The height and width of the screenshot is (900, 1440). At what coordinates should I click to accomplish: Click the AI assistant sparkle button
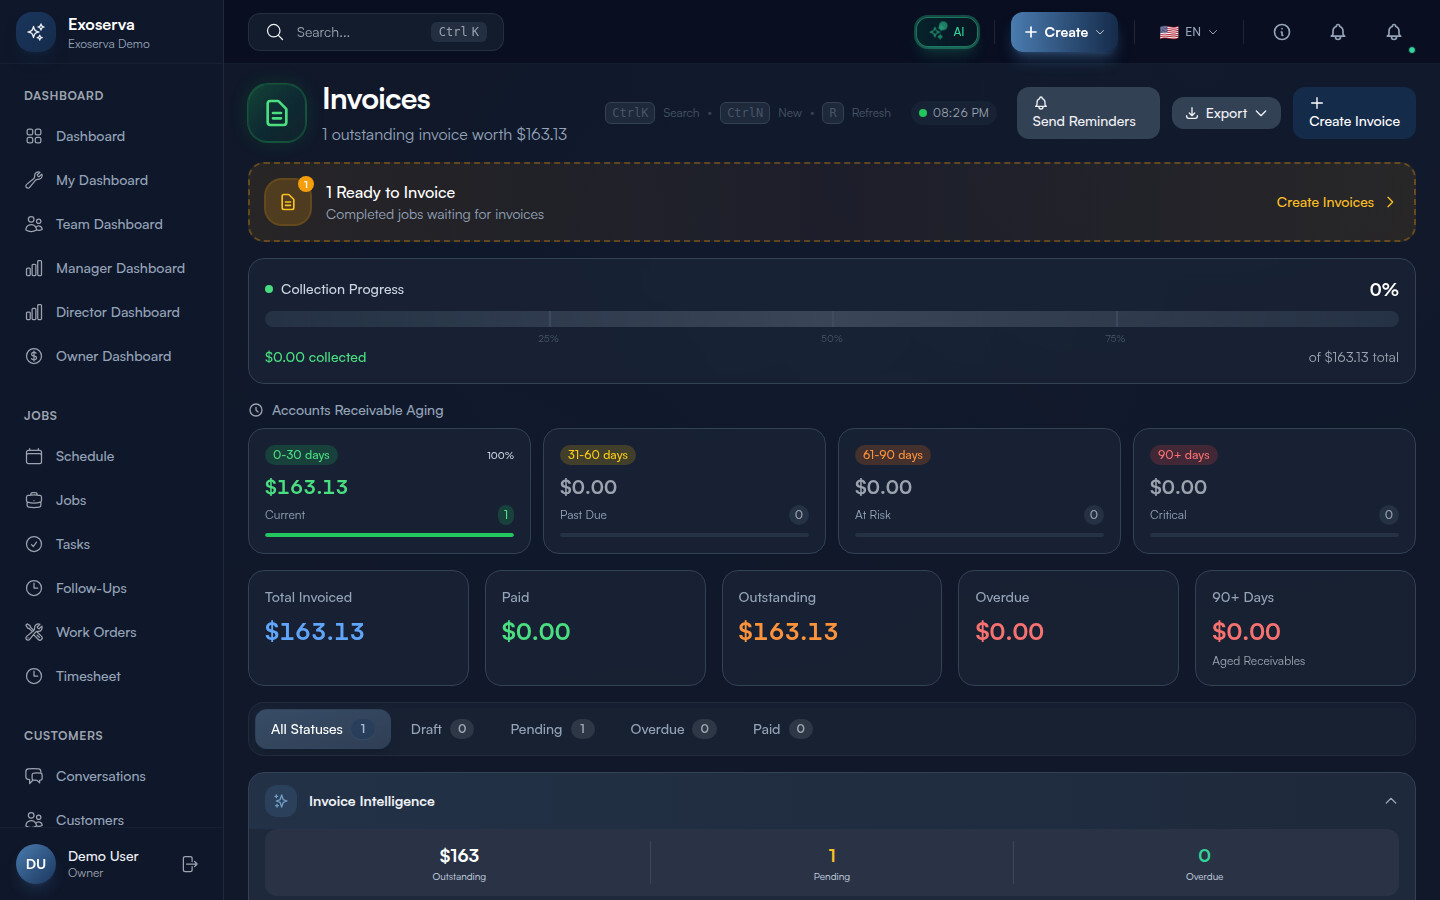click(x=946, y=32)
